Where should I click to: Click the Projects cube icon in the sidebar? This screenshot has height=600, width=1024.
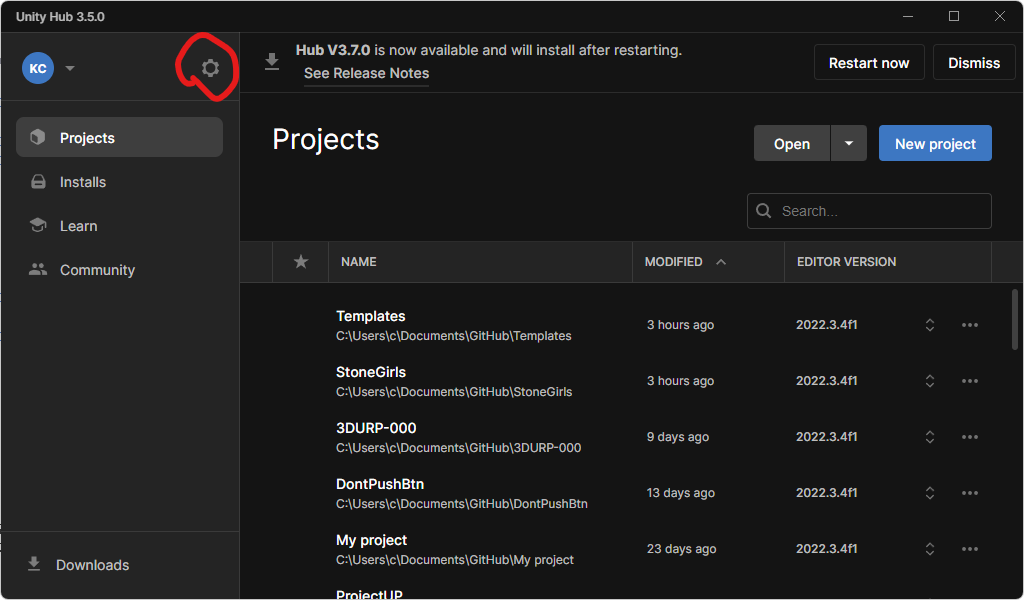click(38, 136)
